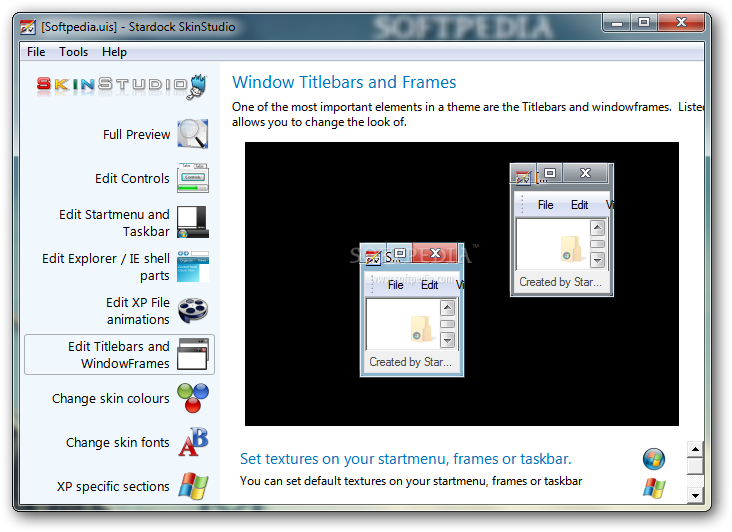Open the Tools menu
This screenshot has width=732, height=532.
click(x=73, y=52)
